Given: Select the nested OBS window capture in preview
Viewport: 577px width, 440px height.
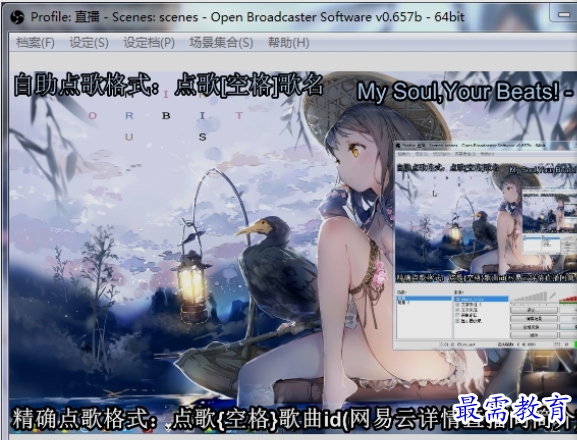Looking at the screenshot, I should click(x=485, y=245).
